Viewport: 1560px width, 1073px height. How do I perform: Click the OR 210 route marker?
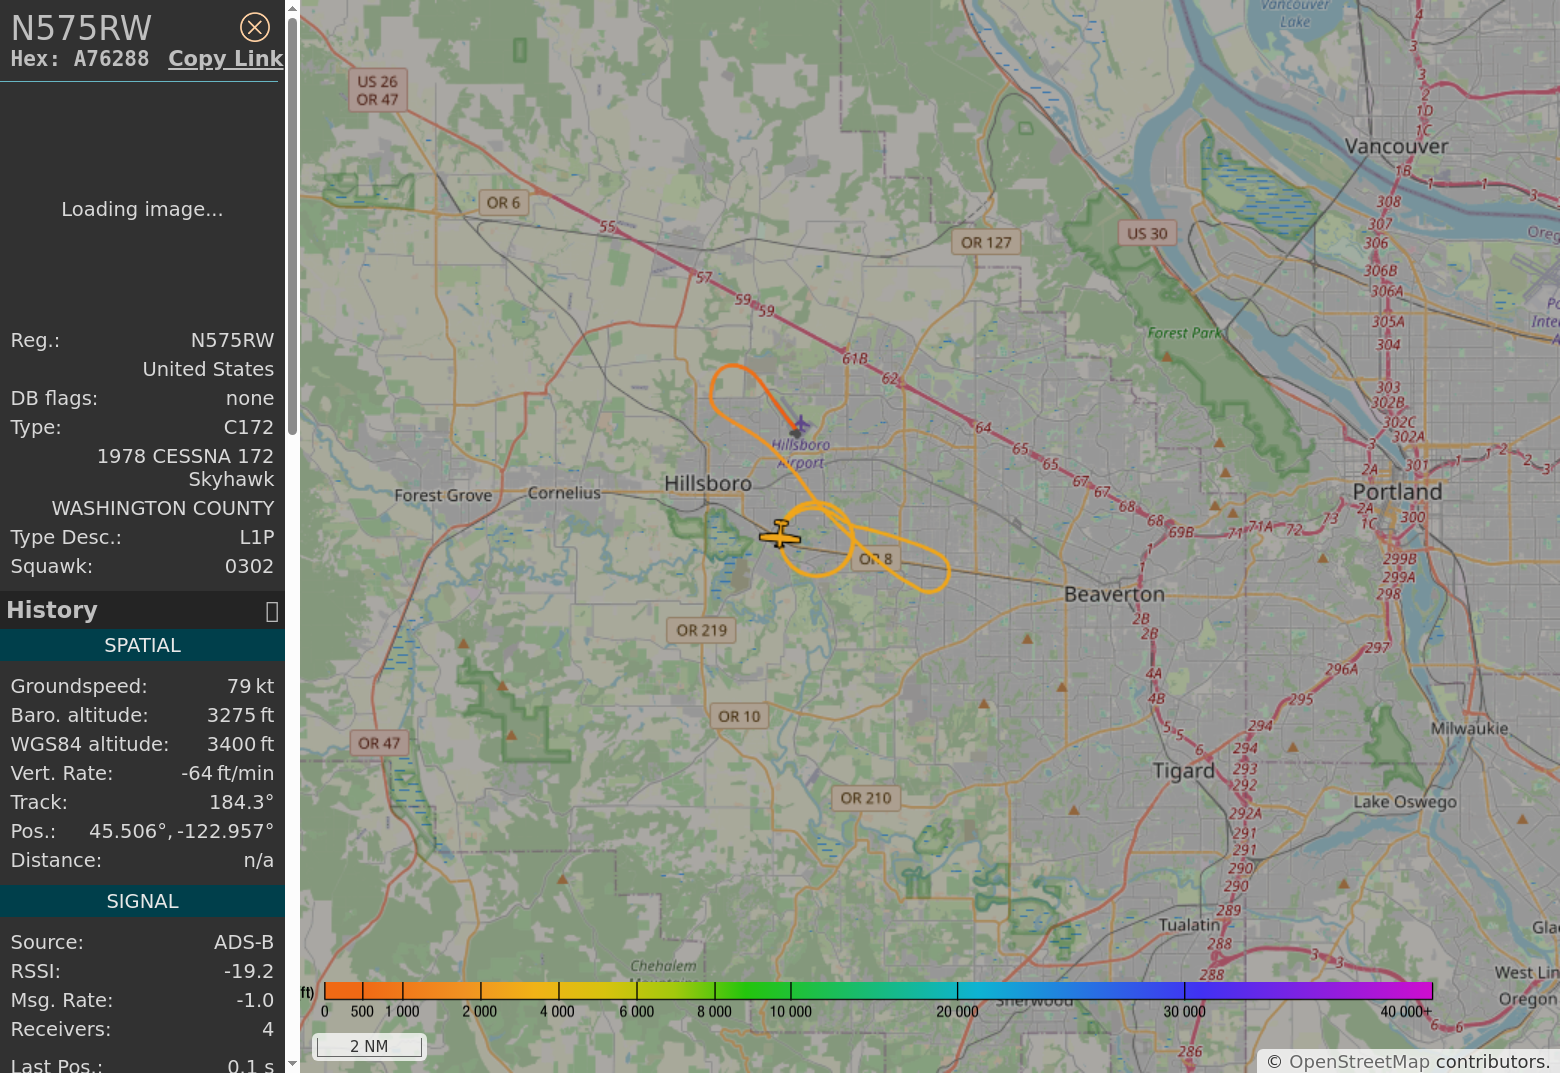point(865,798)
